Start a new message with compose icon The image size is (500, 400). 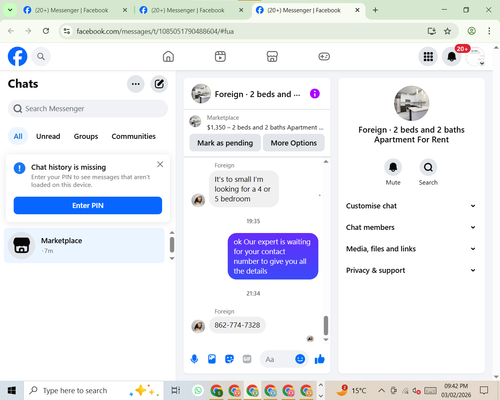point(159,84)
